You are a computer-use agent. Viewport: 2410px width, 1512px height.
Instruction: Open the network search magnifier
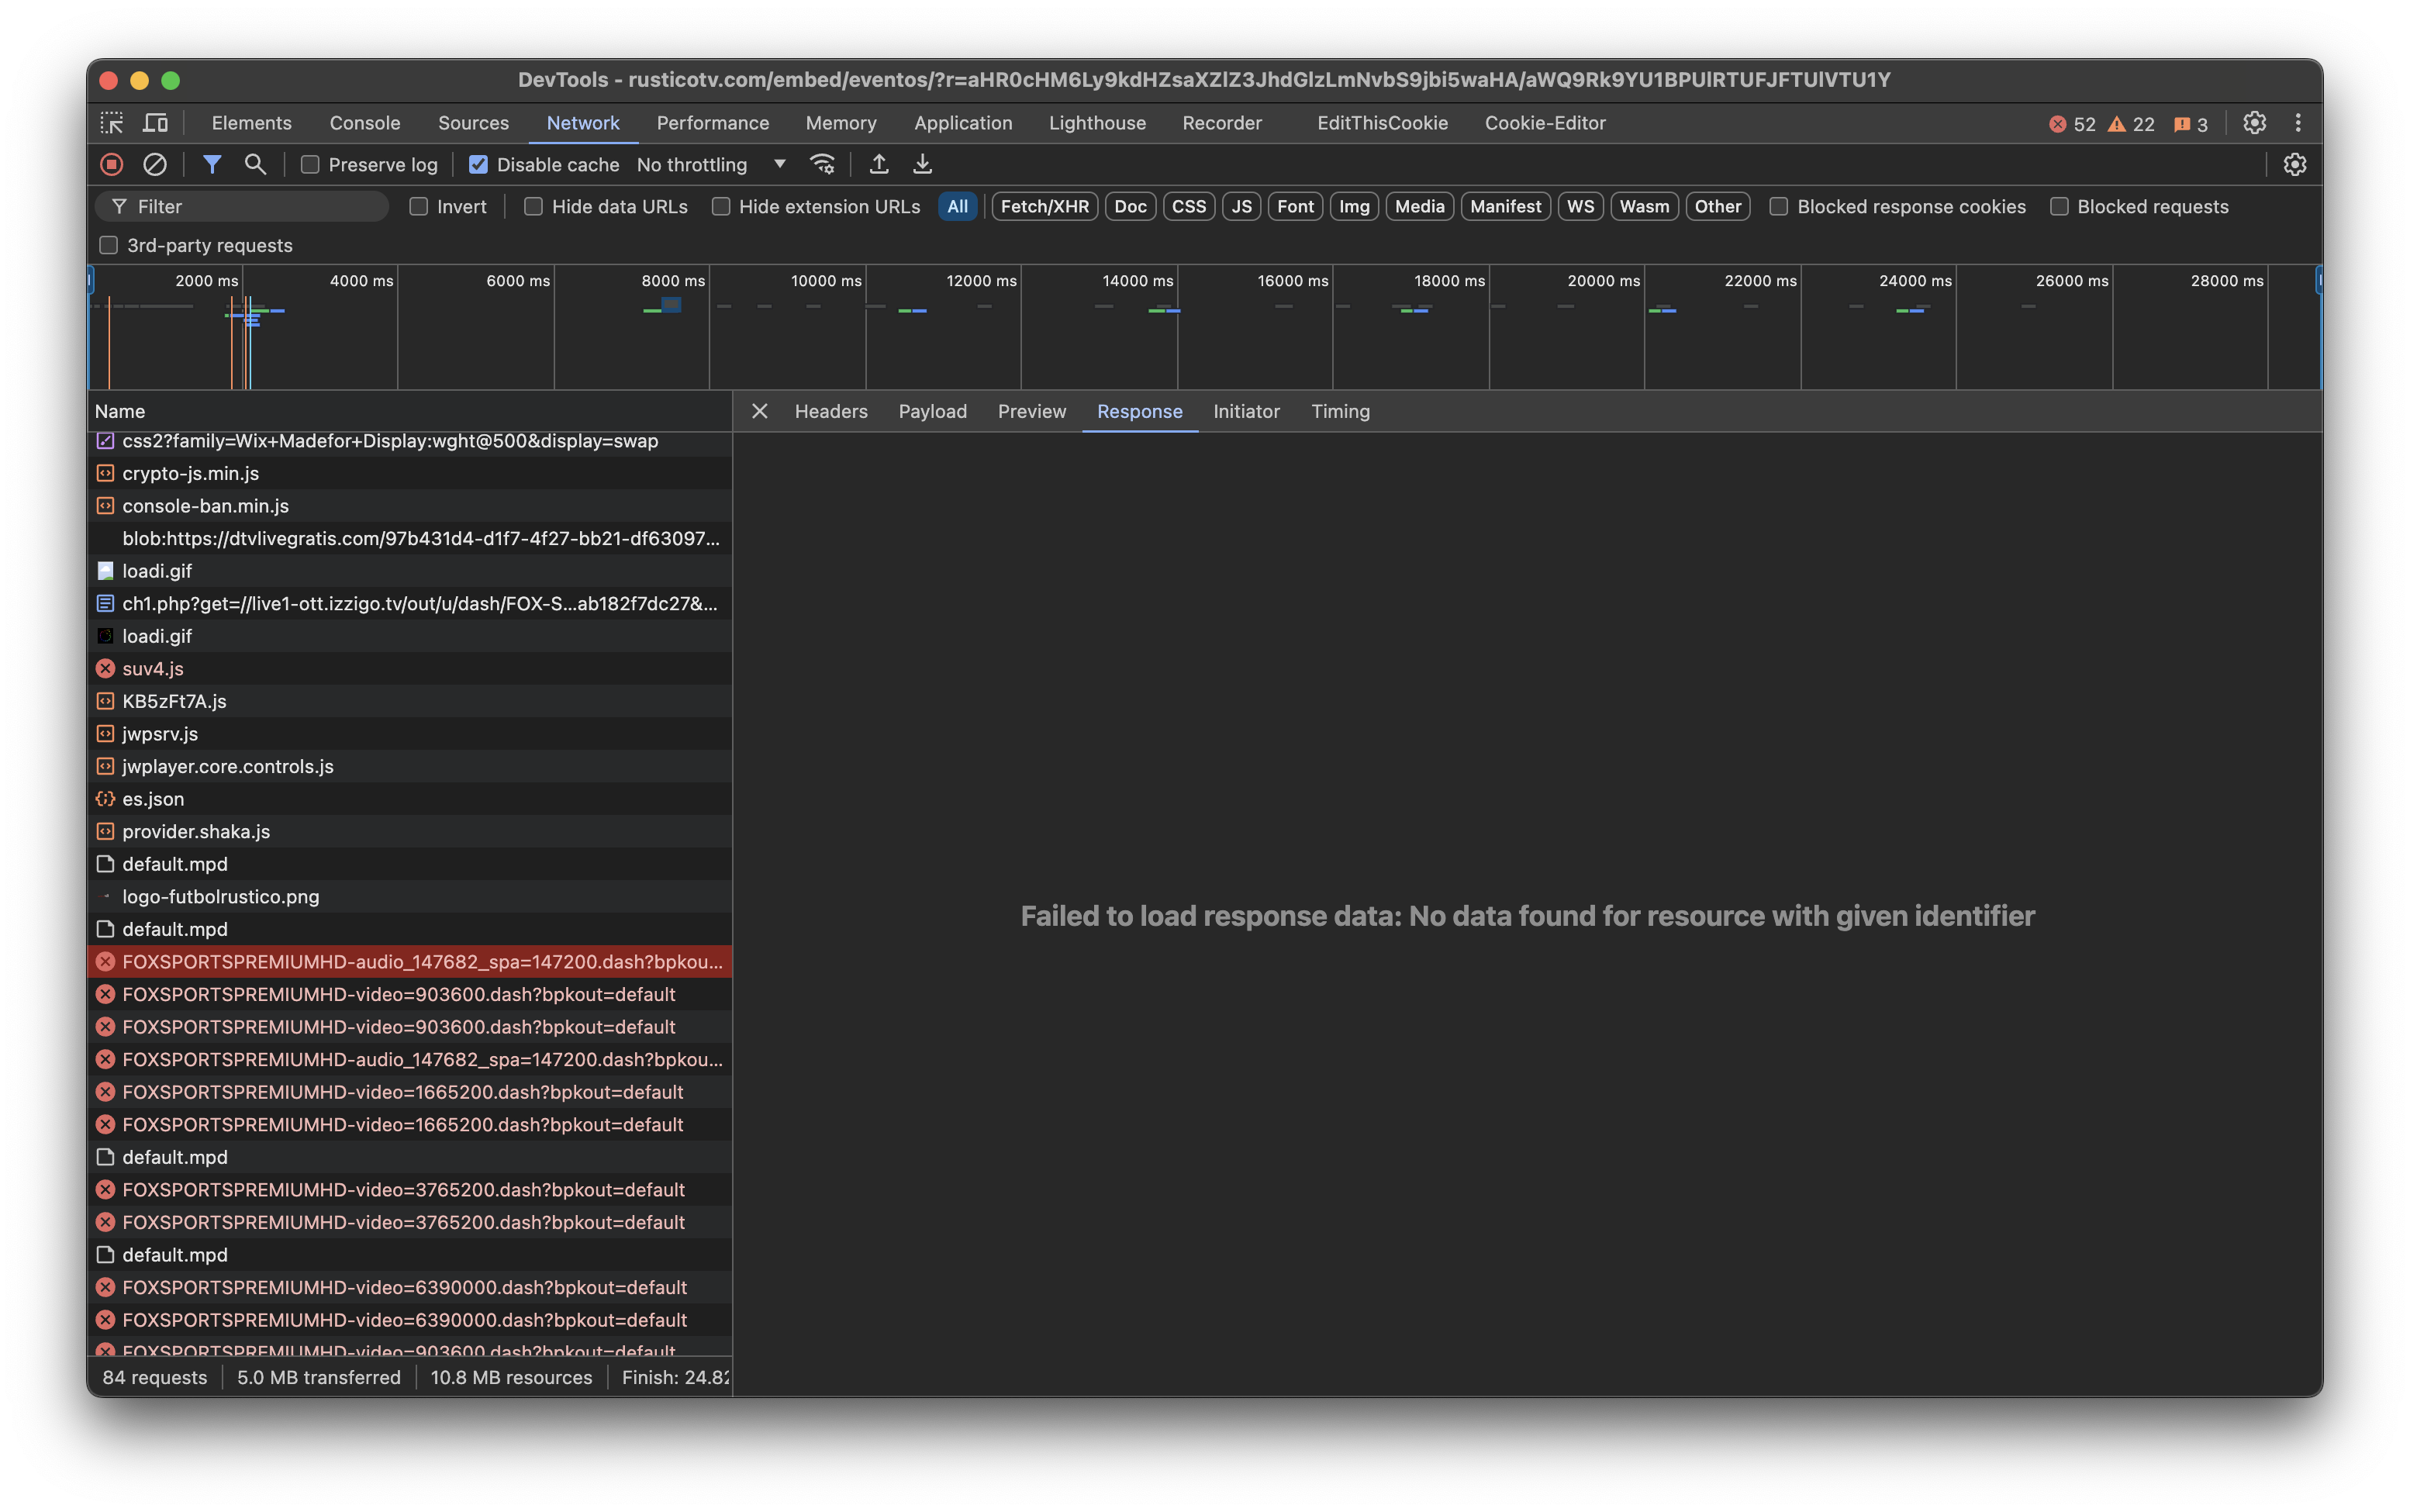pyautogui.click(x=255, y=164)
